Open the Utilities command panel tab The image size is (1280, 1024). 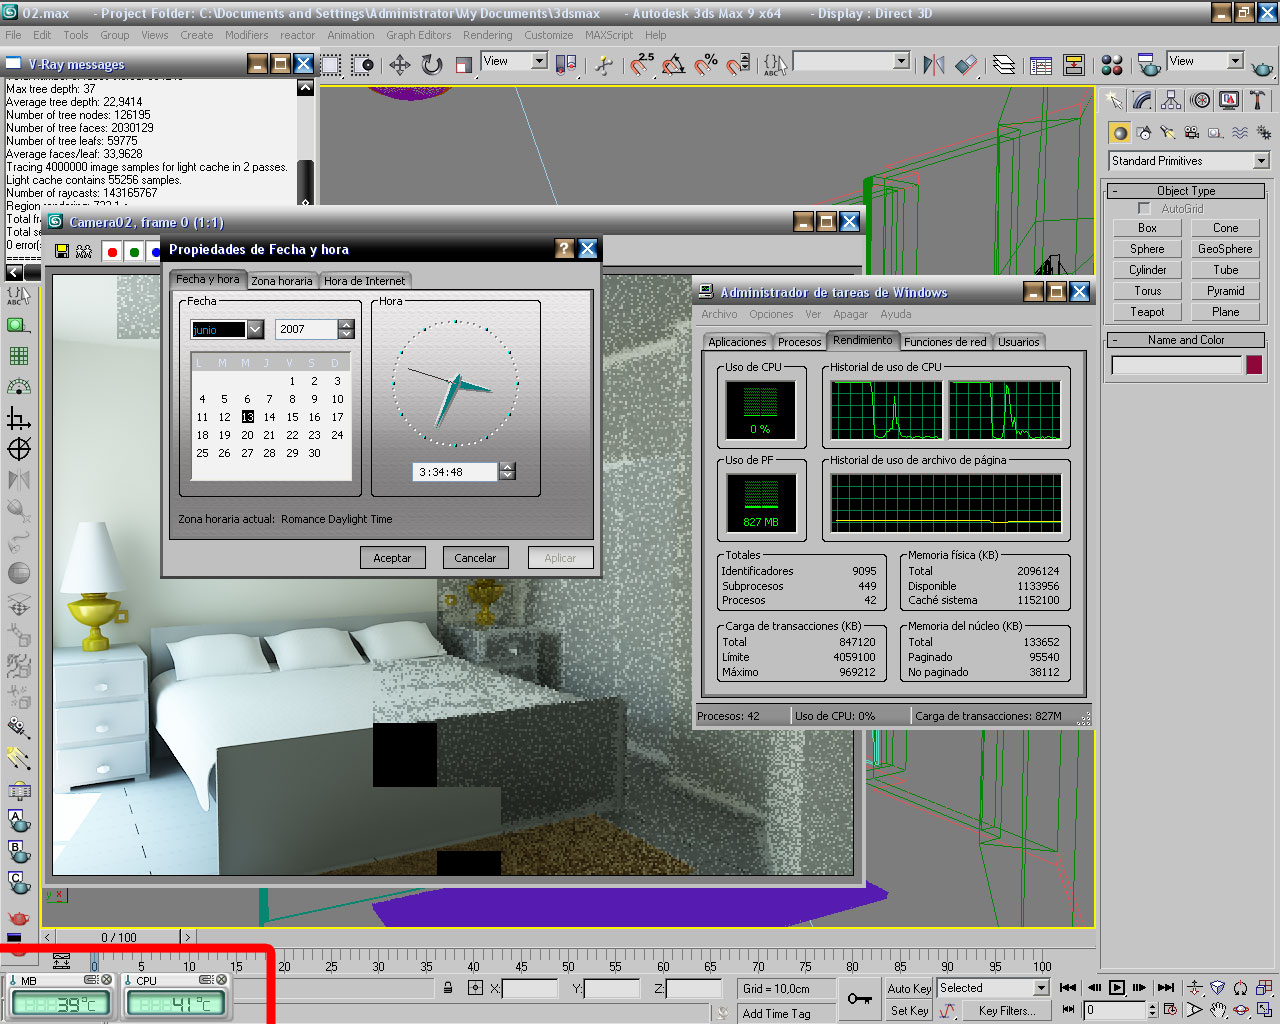tap(1258, 100)
